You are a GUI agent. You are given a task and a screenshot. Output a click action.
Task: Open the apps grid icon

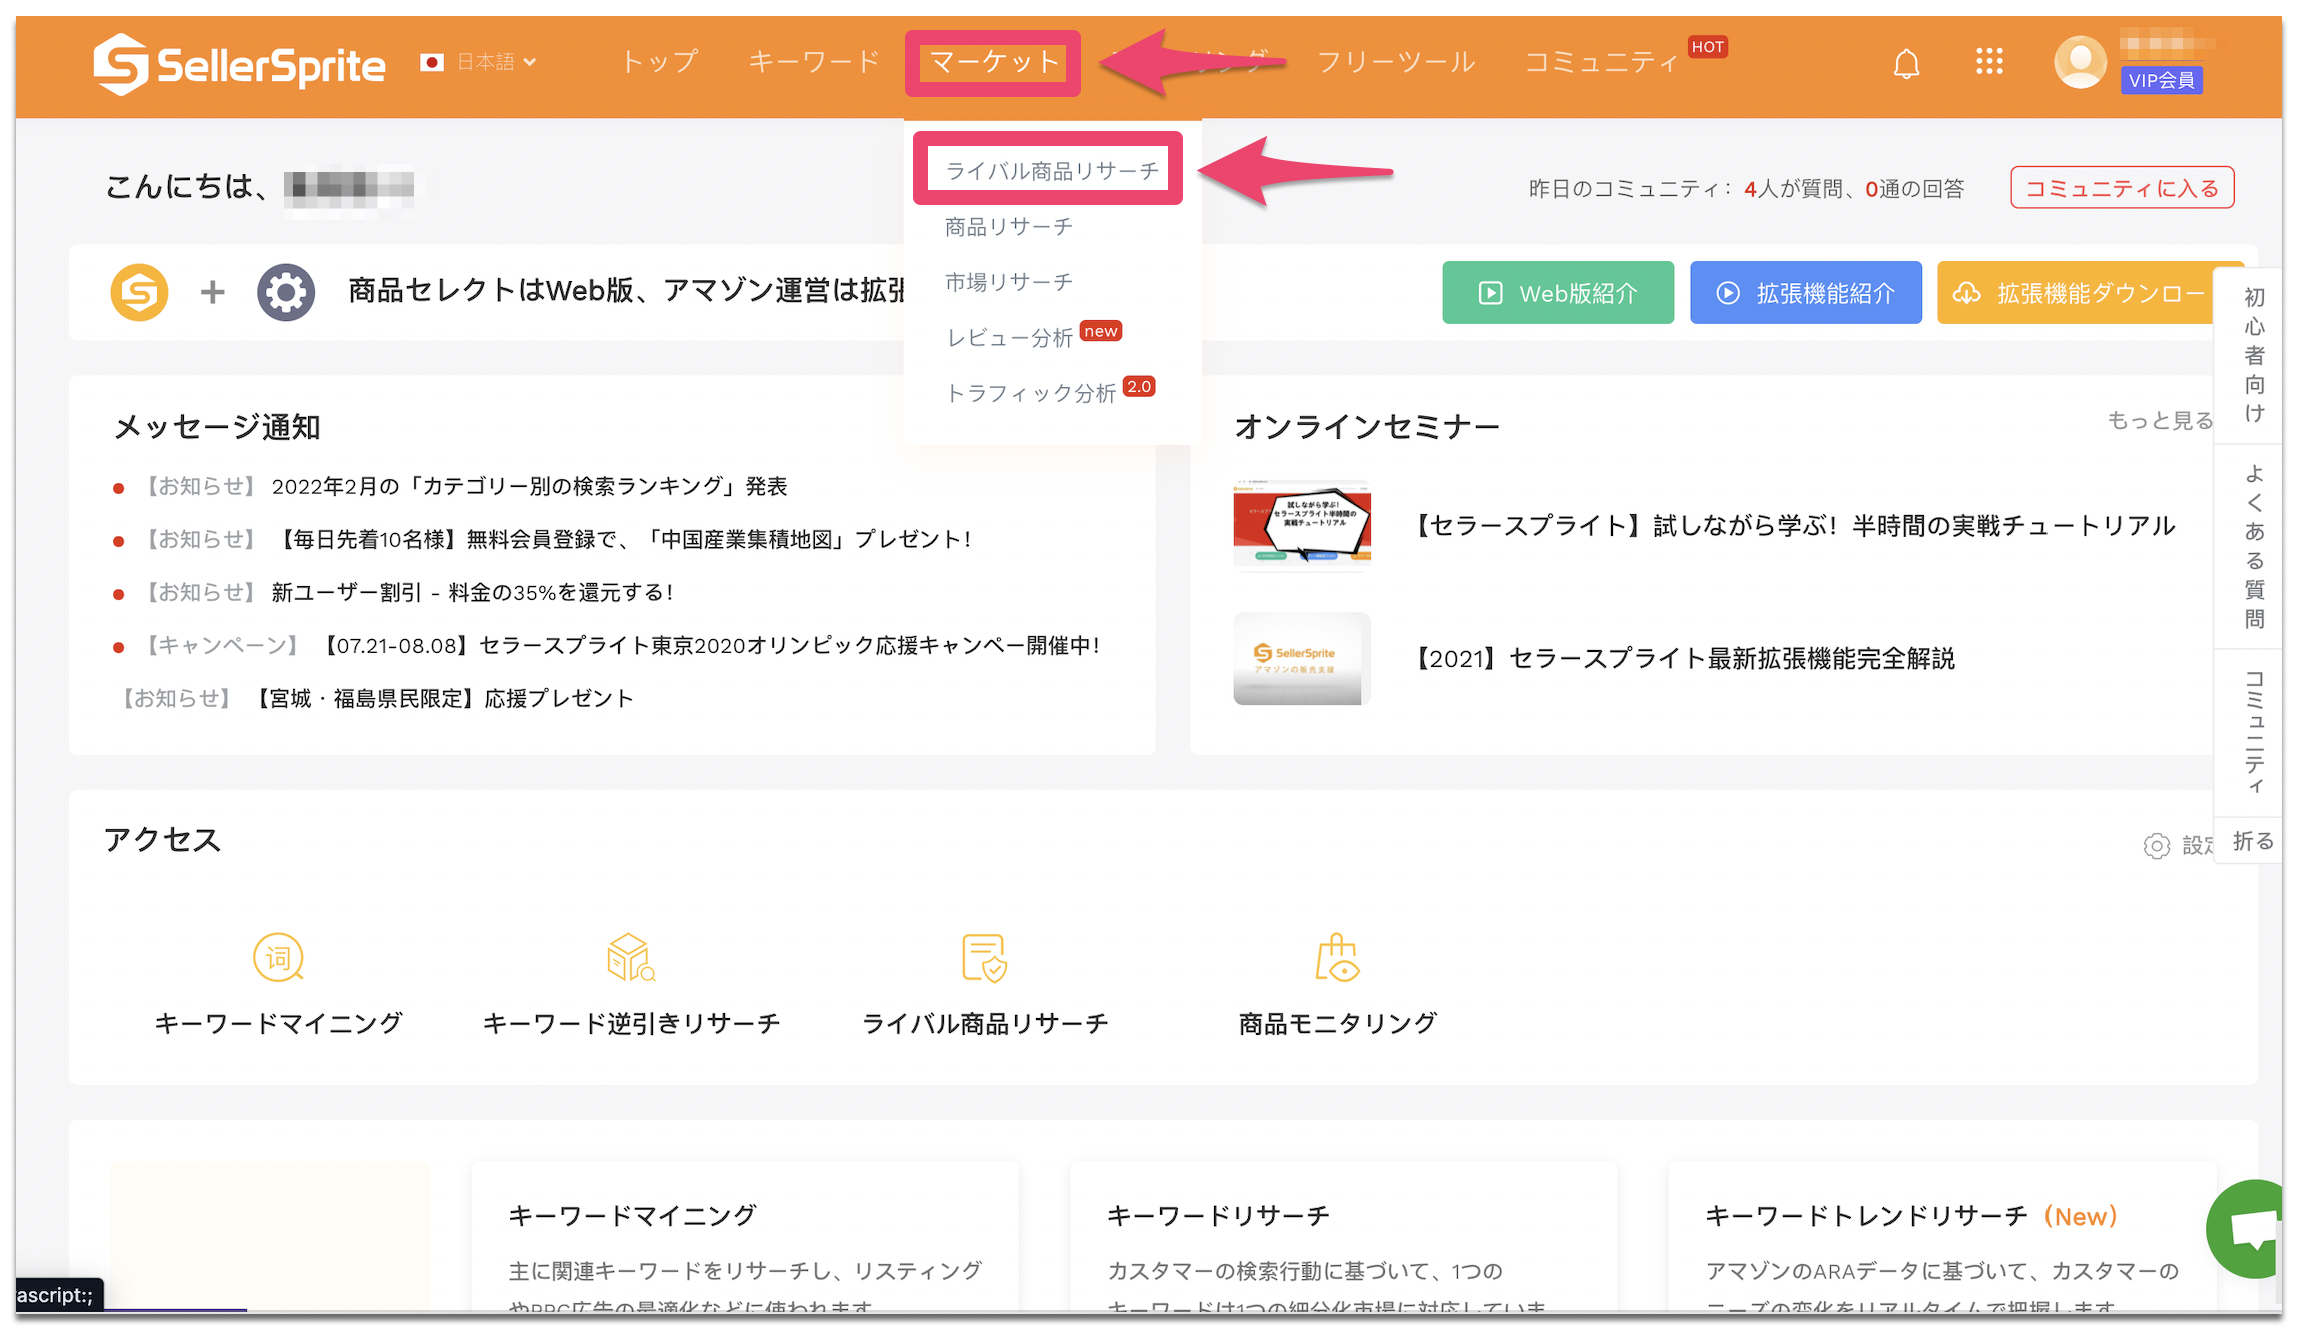(1989, 62)
